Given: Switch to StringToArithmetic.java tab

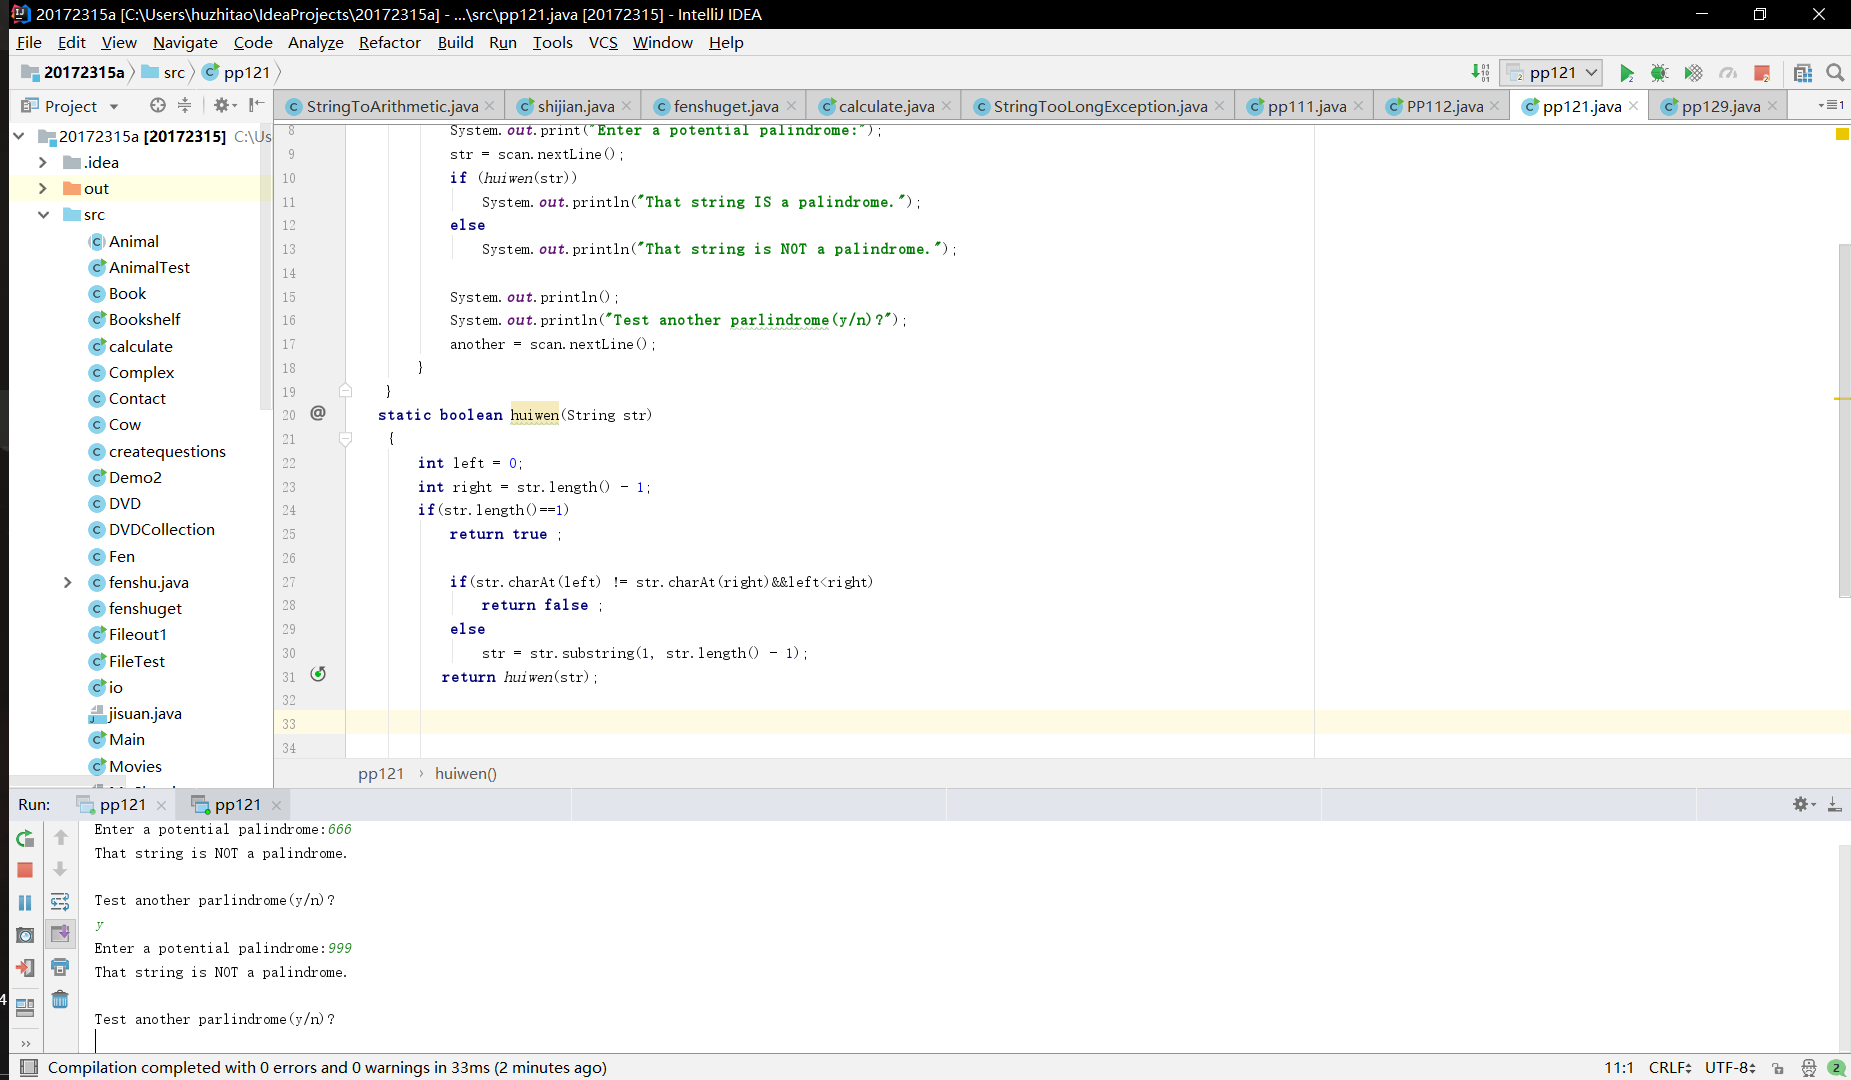Looking at the screenshot, I should (392, 106).
